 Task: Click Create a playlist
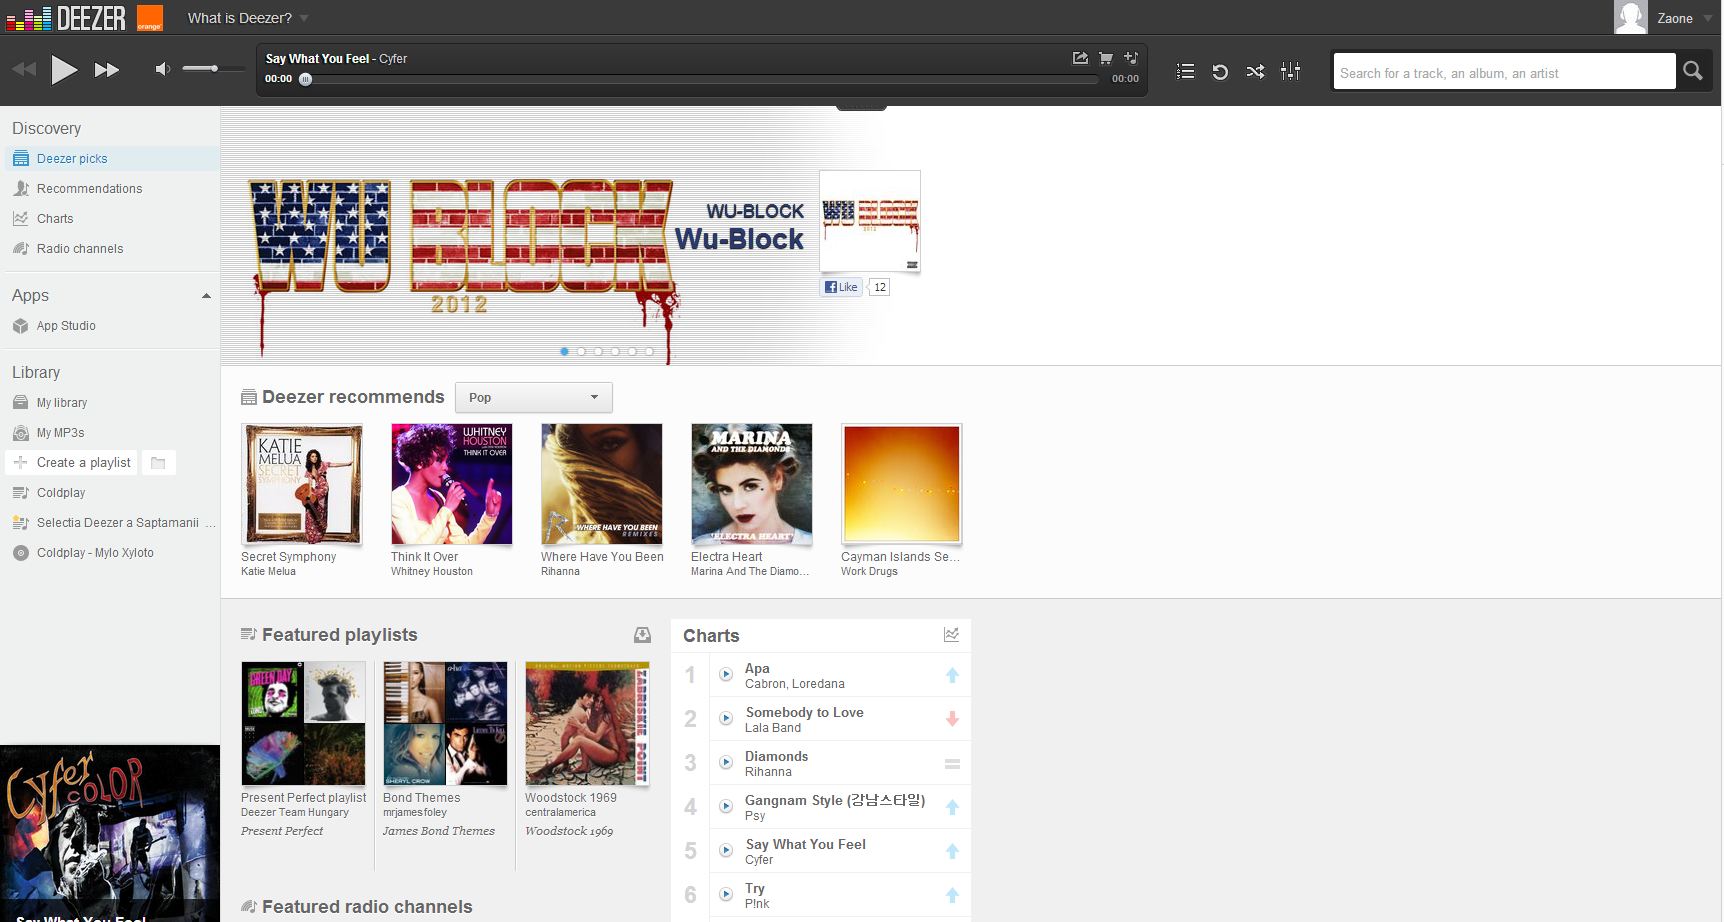tap(72, 462)
